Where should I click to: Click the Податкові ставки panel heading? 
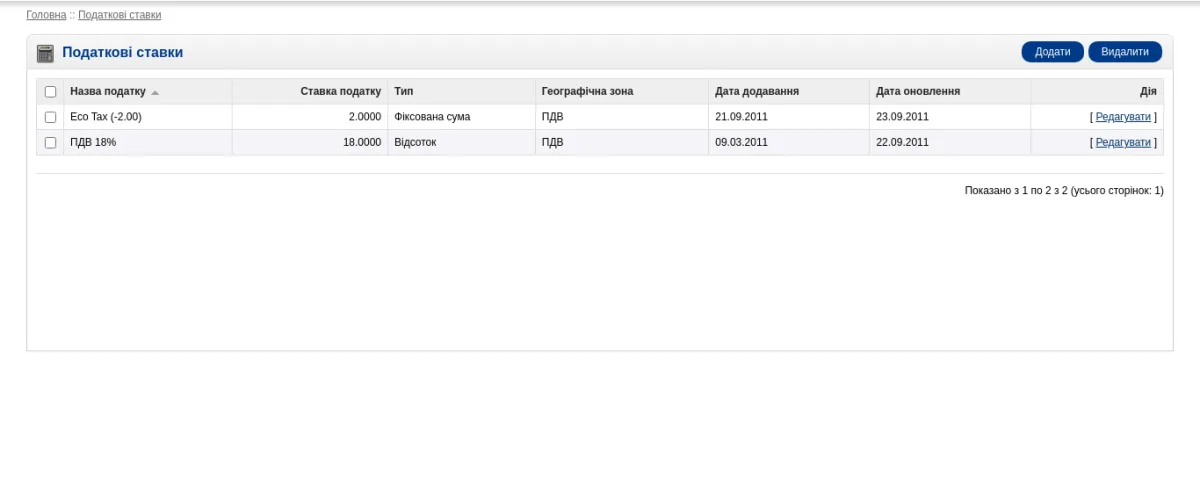pos(122,52)
